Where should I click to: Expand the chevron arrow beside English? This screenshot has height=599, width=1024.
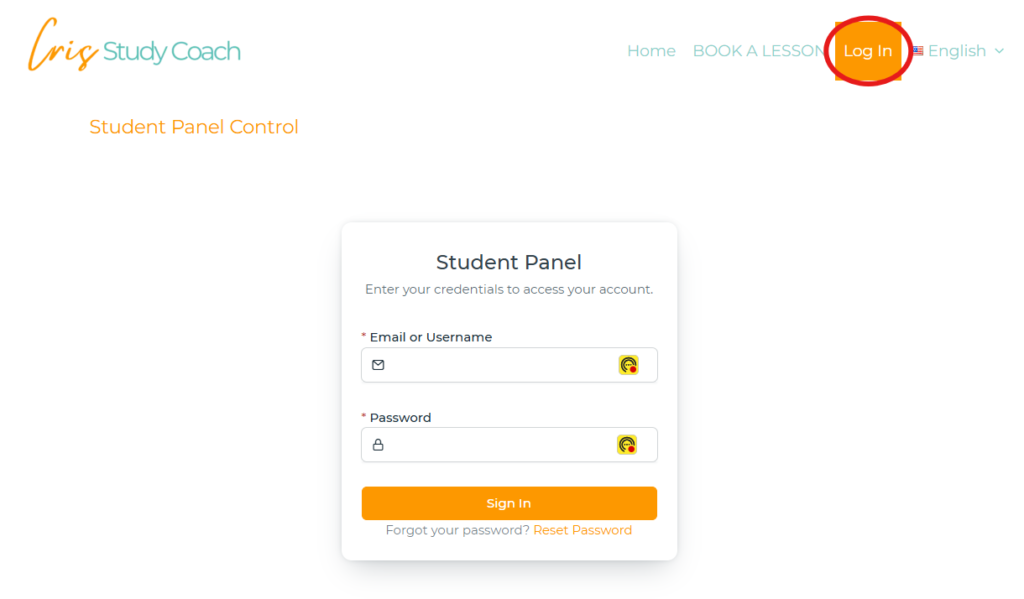999,51
